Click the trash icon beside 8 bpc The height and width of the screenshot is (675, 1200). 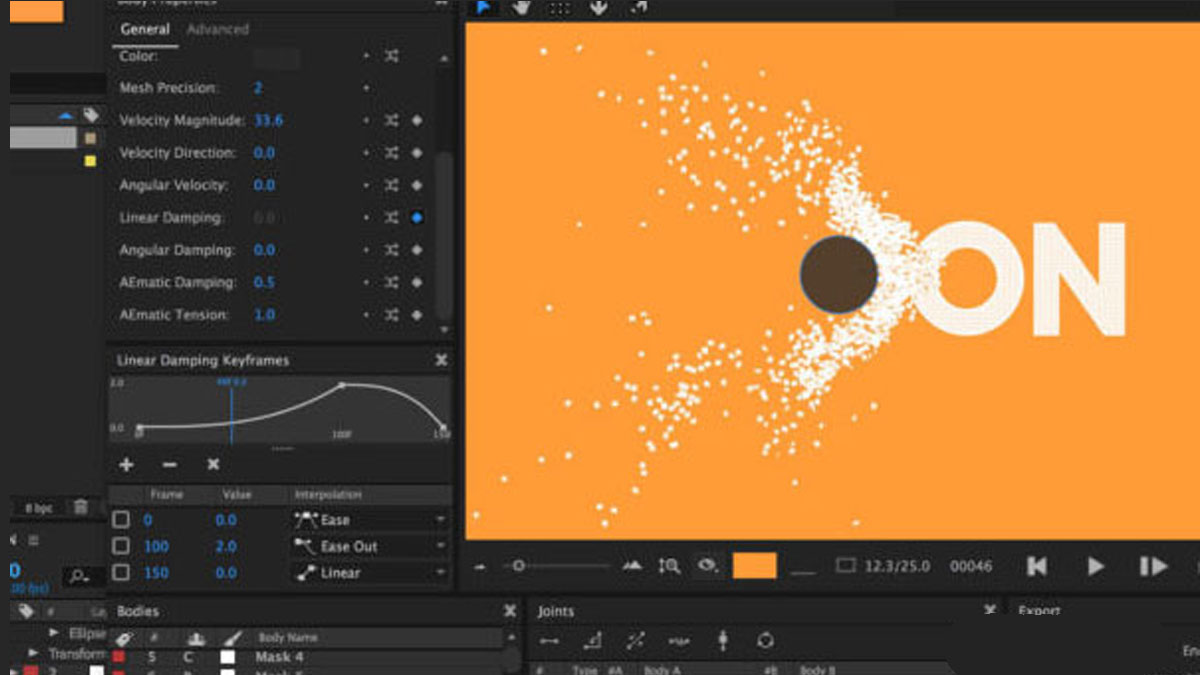pos(81,508)
